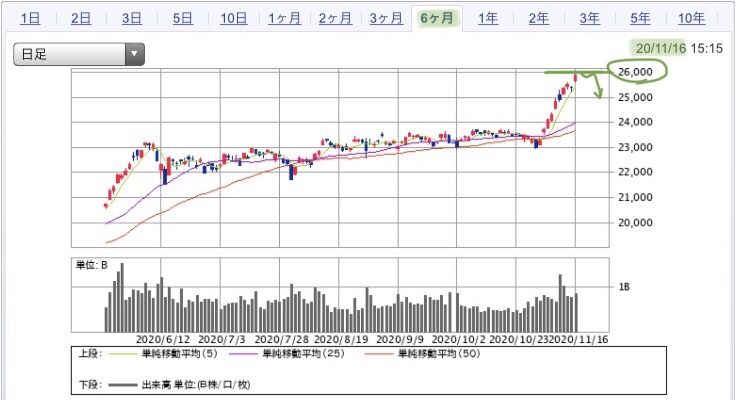
Task: Show the 3年 chart range
Action: tap(589, 18)
